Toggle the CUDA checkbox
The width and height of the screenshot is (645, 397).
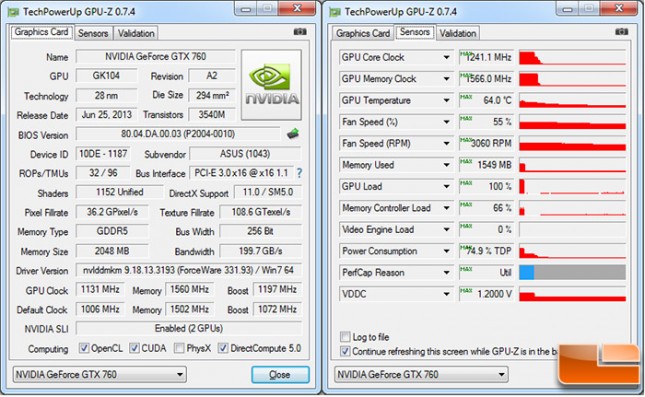pyautogui.click(x=134, y=348)
